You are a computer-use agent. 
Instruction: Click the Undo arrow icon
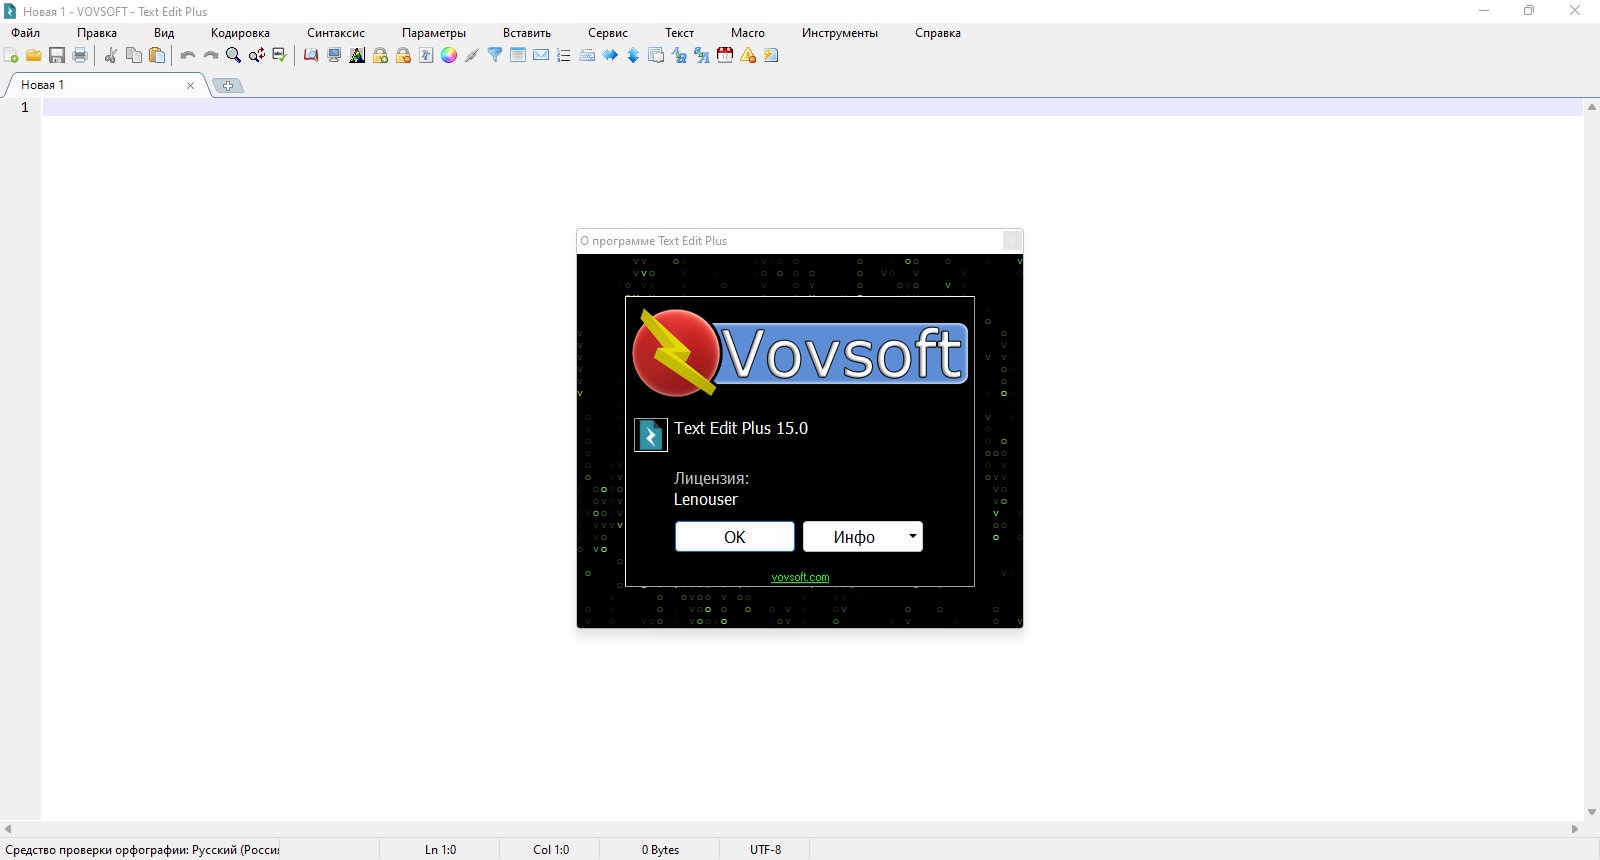[x=187, y=55]
